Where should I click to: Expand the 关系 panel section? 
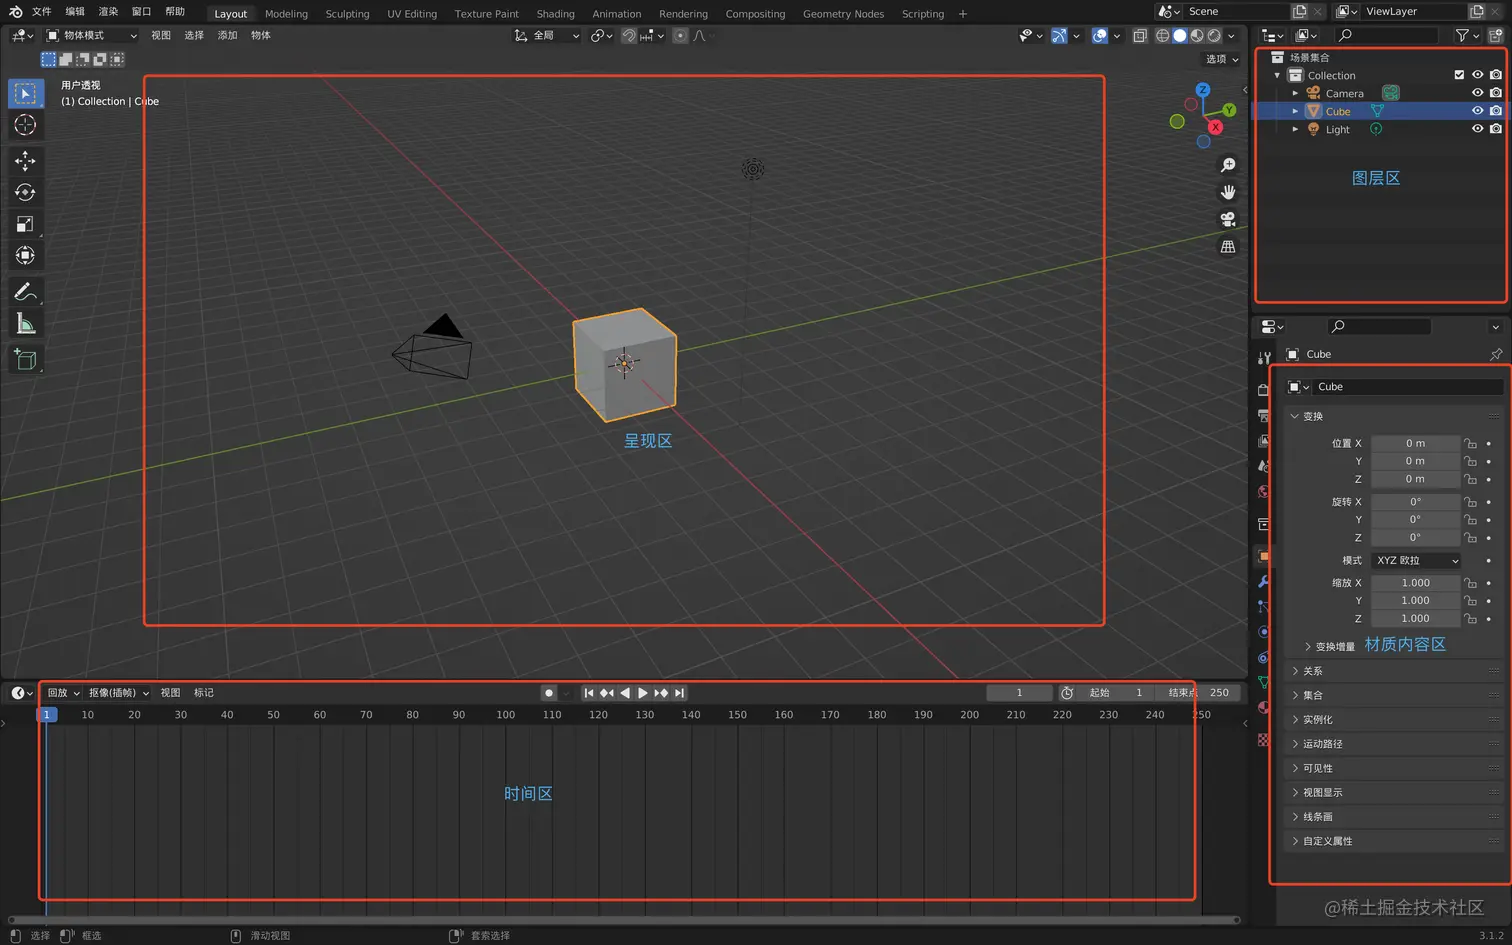pos(1312,671)
